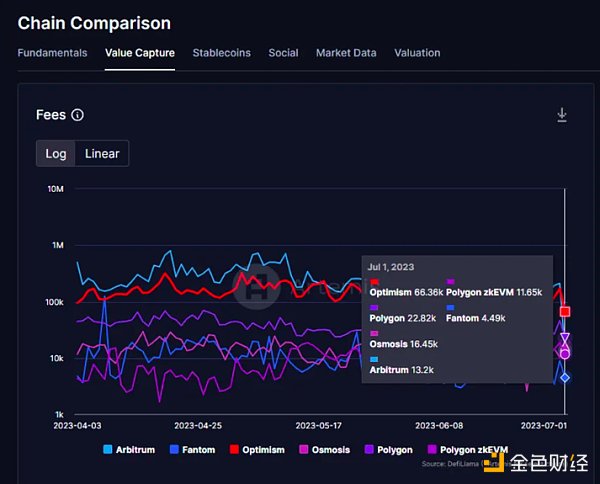Image resolution: width=600 pixels, height=484 pixels.
Task: Toggle Arbitrum series in legend
Action: coord(129,450)
